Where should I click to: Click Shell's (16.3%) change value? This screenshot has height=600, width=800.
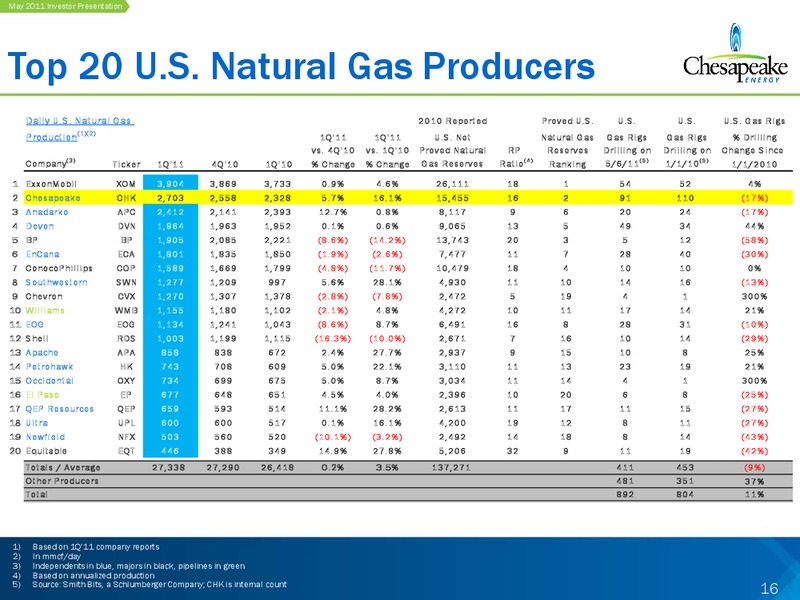click(333, 338)
